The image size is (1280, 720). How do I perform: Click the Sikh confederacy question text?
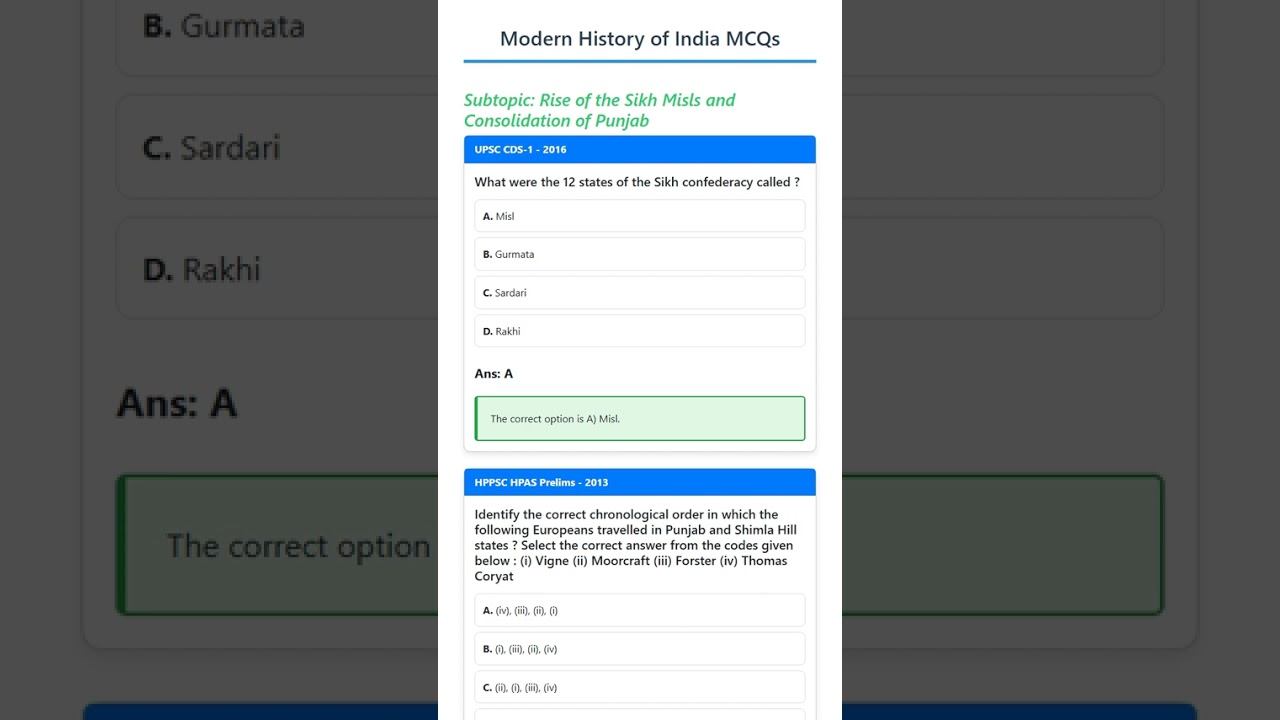point(637,182)
